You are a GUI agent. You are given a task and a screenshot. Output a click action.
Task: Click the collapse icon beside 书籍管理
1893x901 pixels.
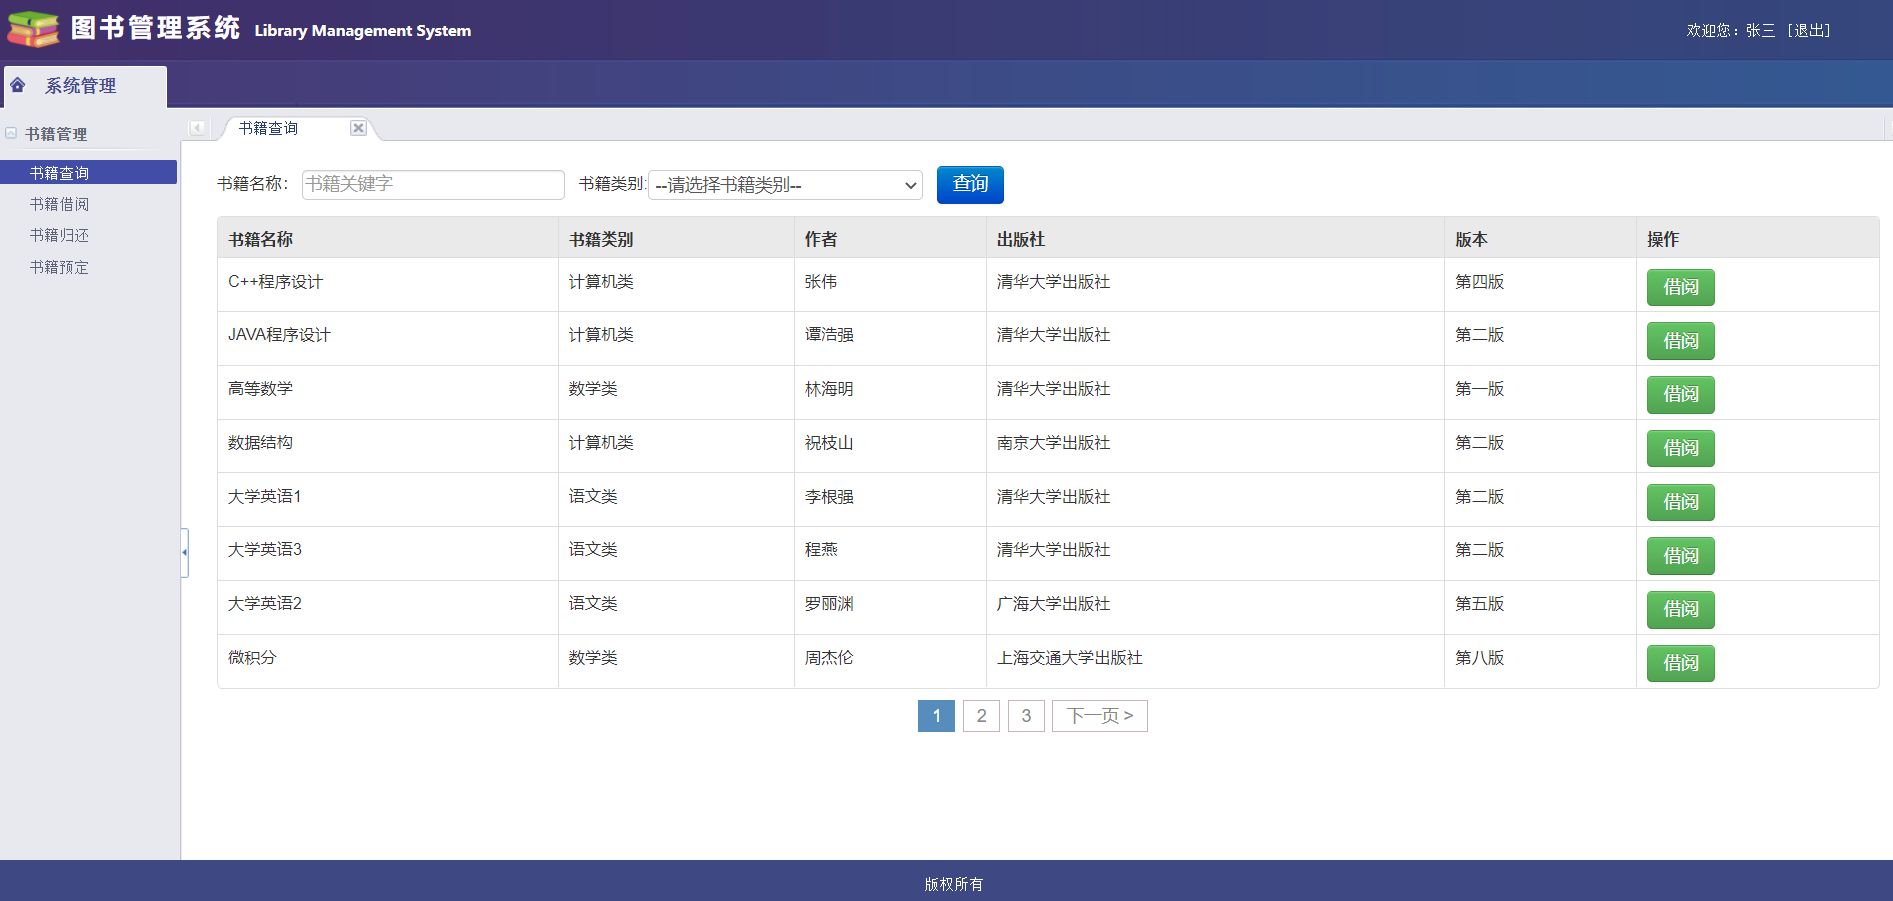click(x=10, y=133)
